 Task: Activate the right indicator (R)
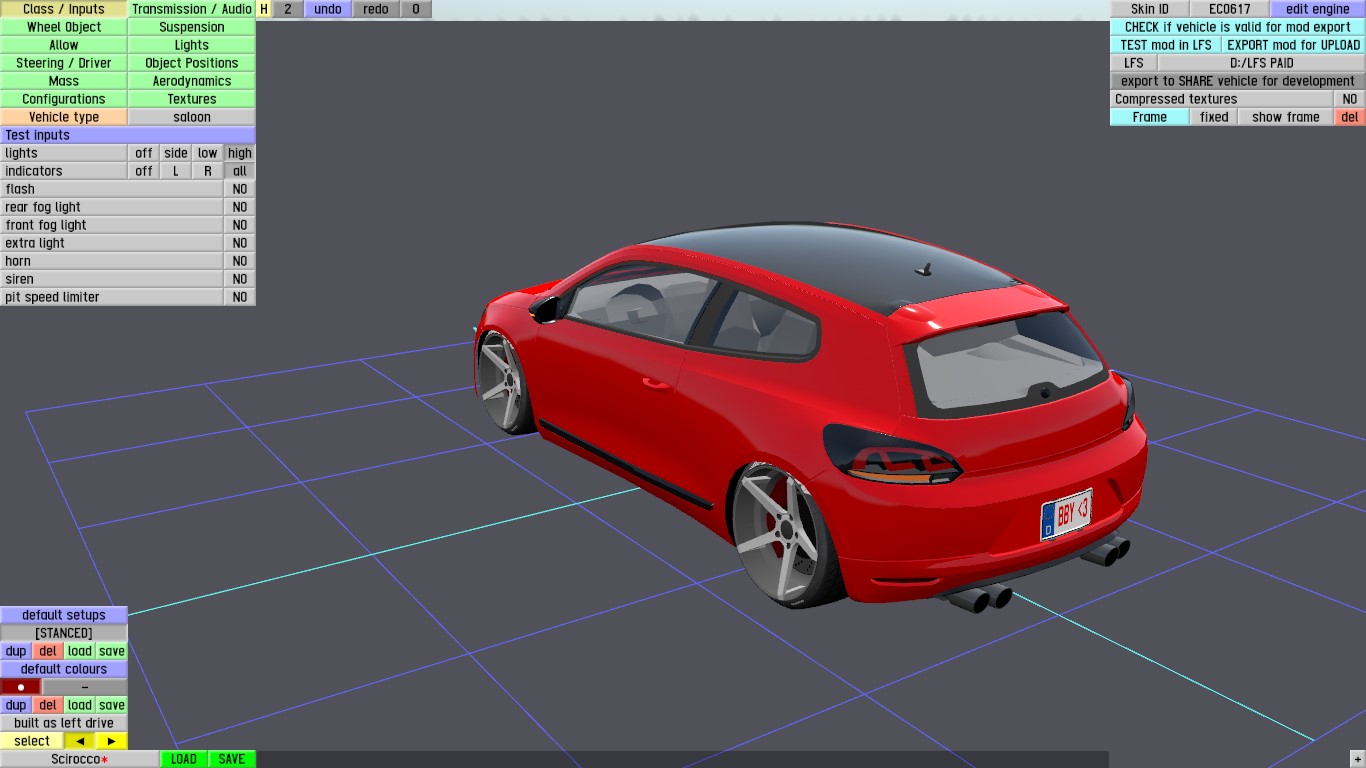click(208, 171)
